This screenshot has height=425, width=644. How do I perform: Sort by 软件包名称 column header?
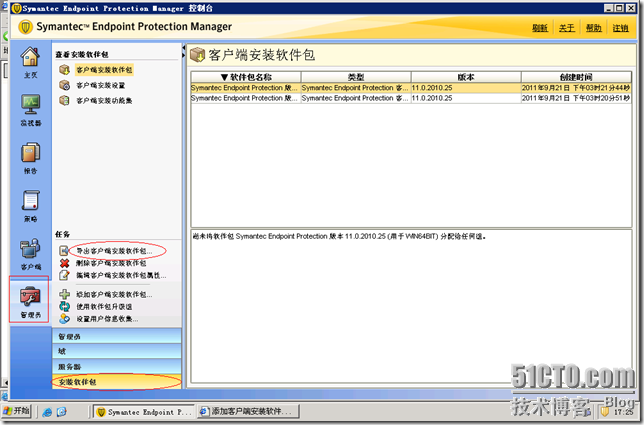246,77
